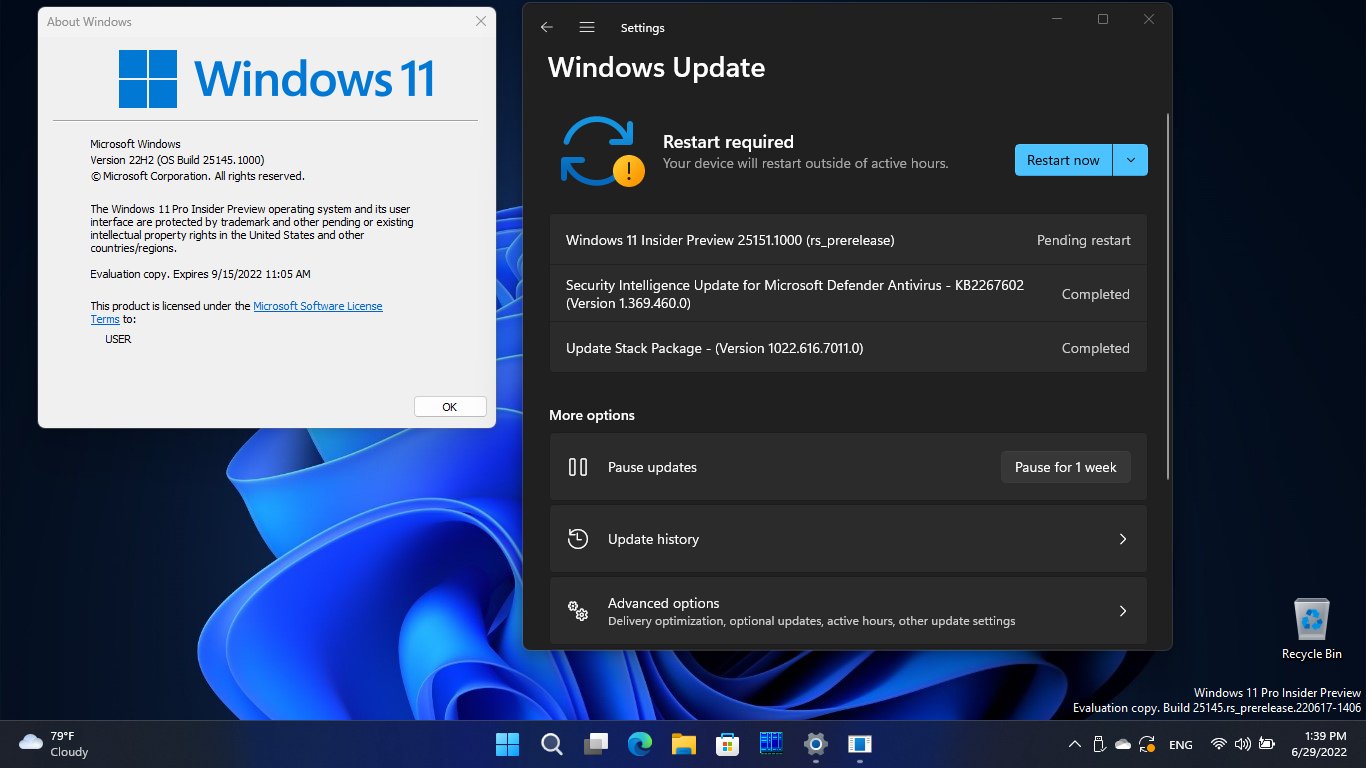The height and width of the screenshot is (768, 1366).
Task: Open the blue column-panel app on the taskbar
Action: coord(771,744)
